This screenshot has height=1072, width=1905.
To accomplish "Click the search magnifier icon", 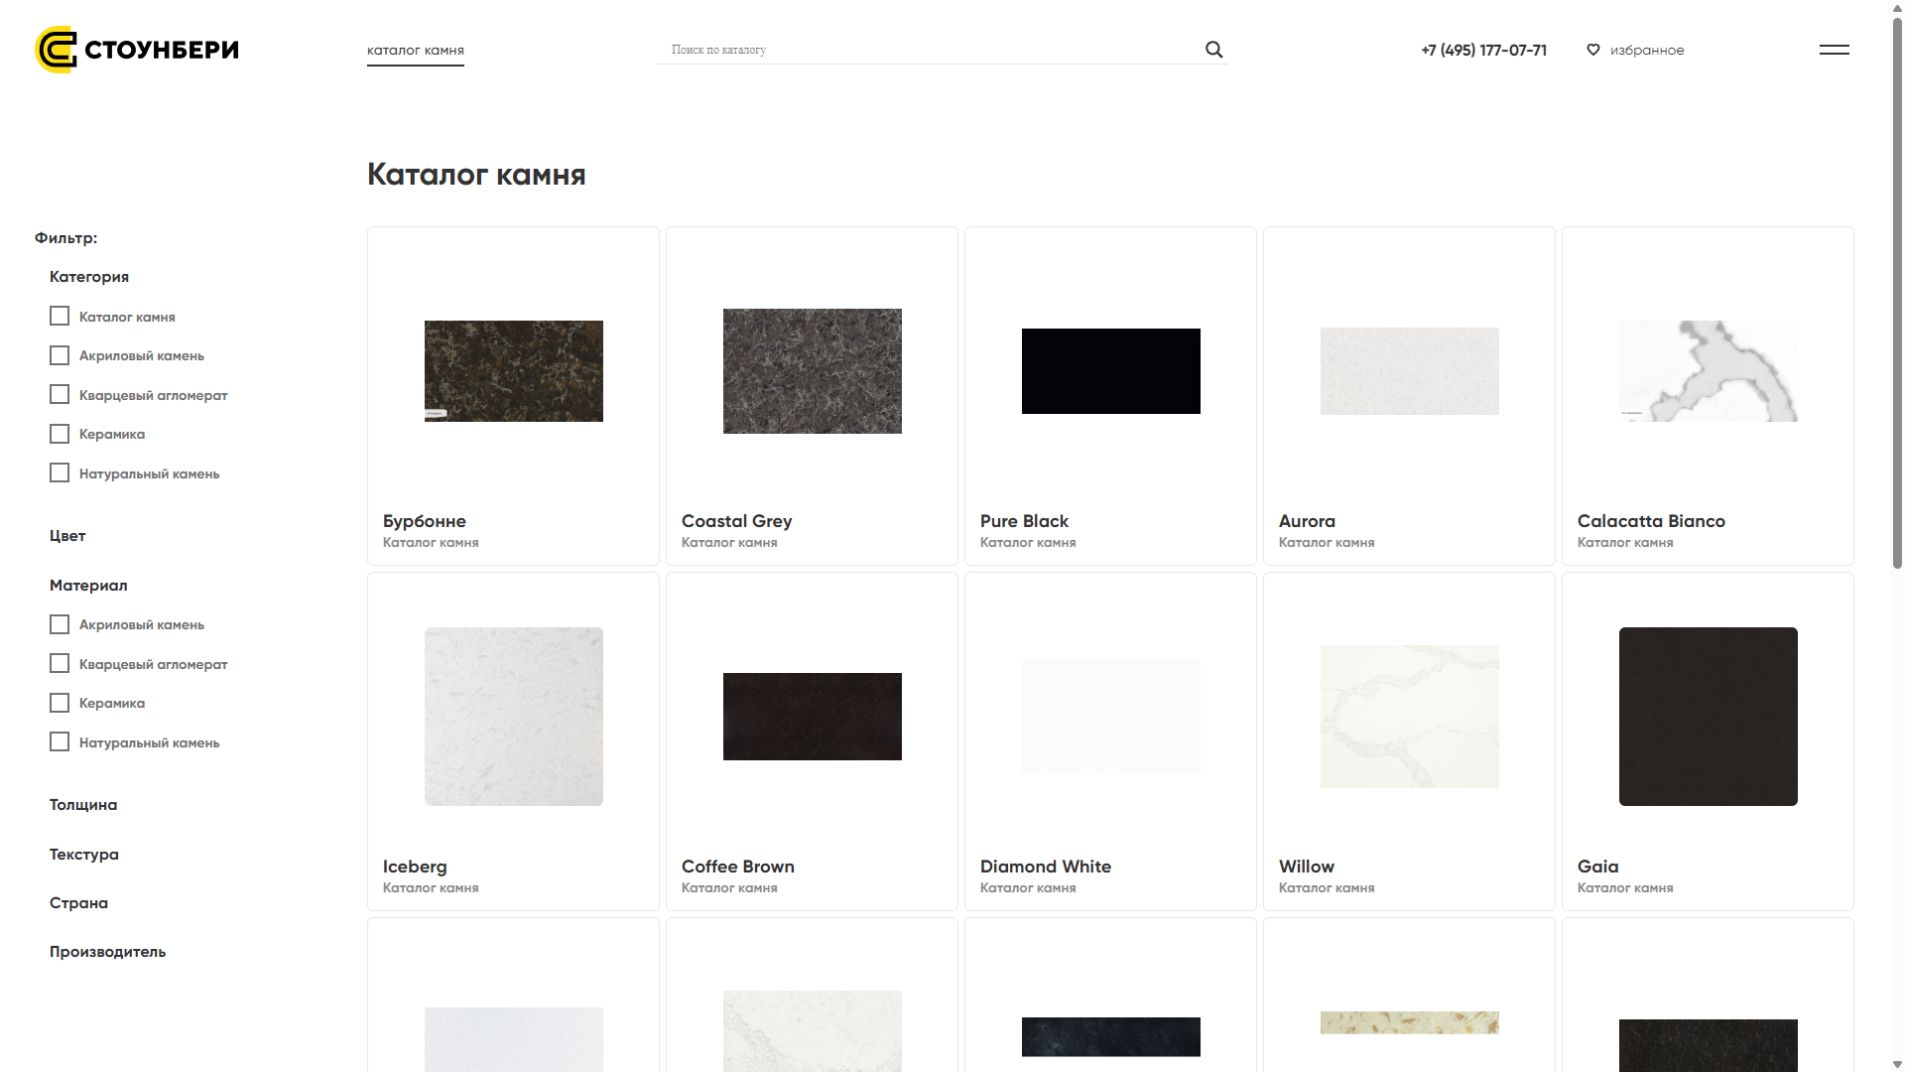I will (x=1214, y=49).
